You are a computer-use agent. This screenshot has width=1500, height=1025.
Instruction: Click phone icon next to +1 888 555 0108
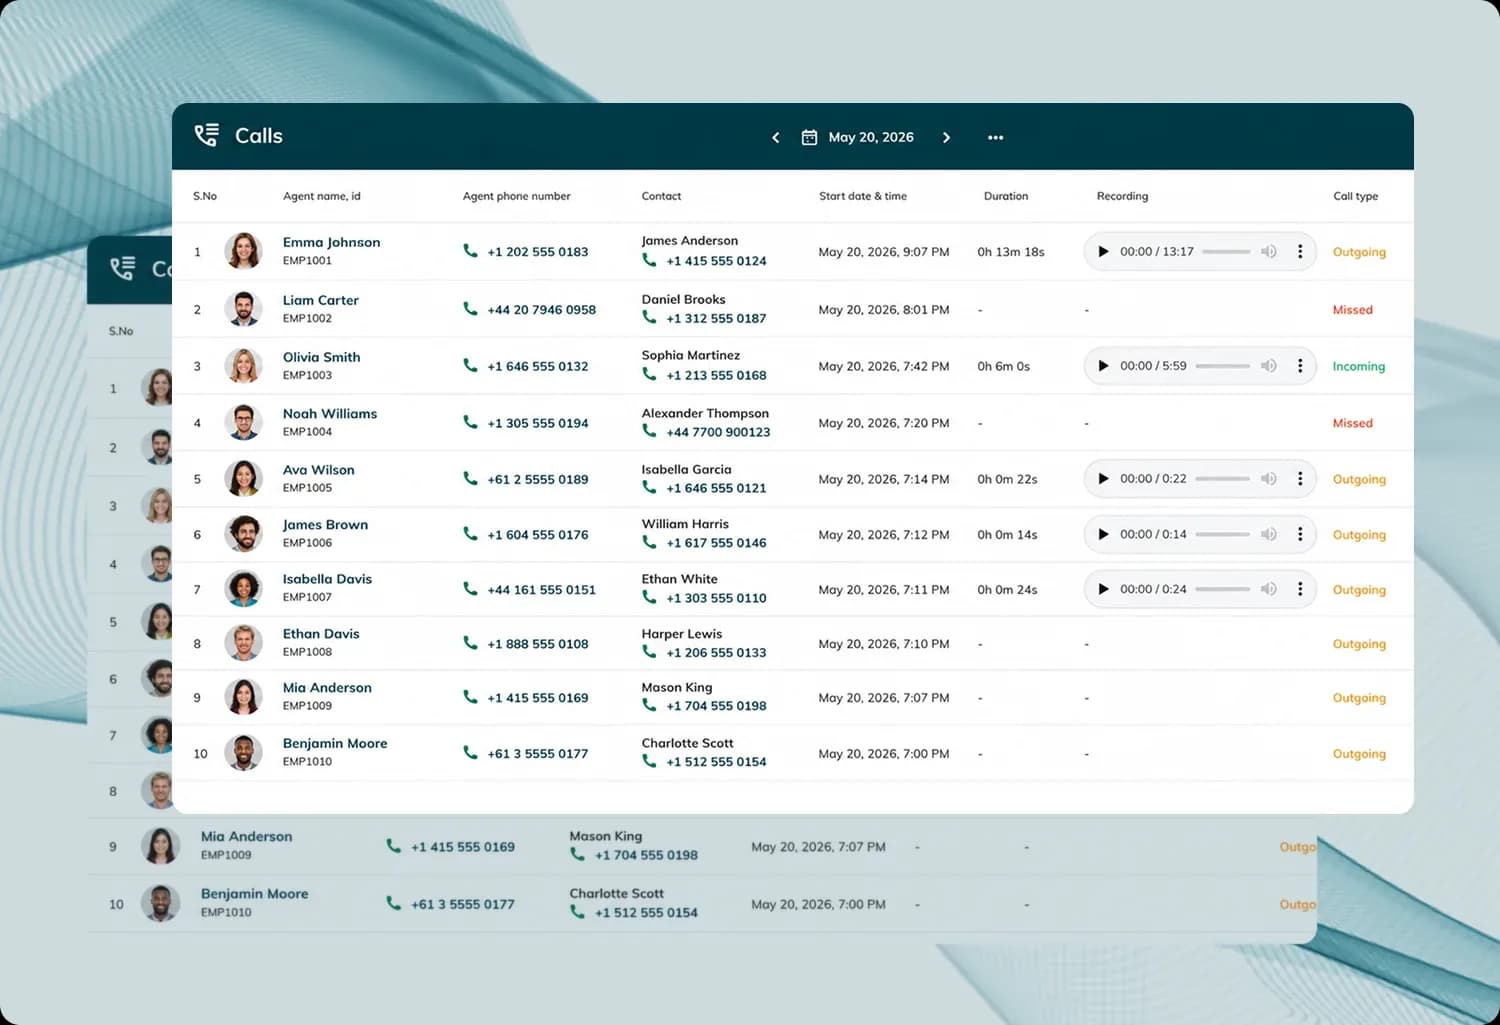coord(470,643)
